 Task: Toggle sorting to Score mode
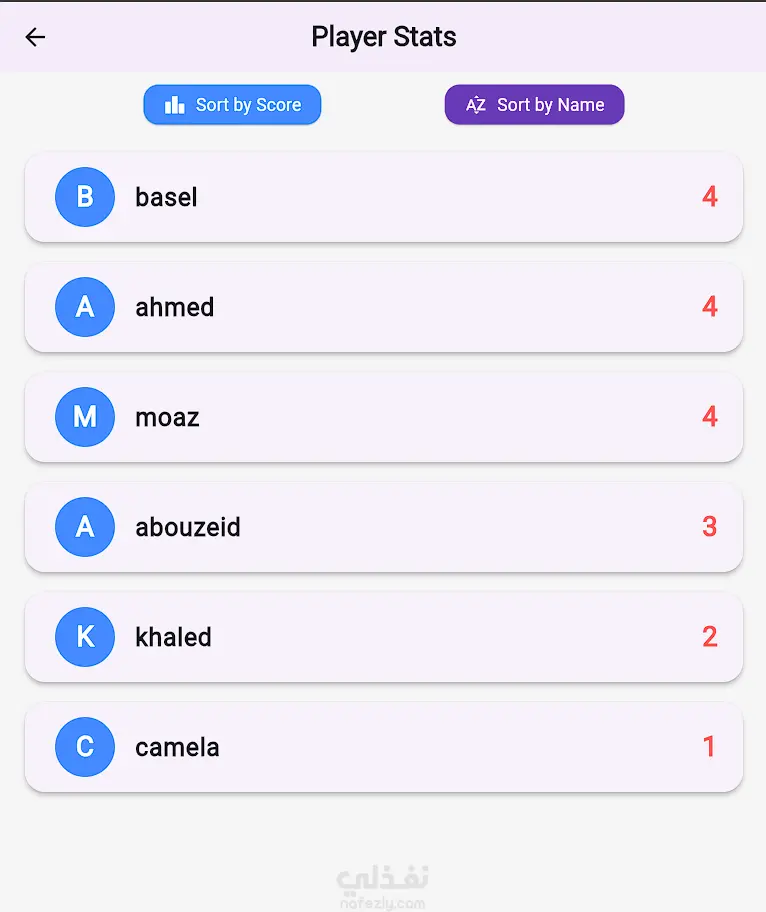click(232, 104)
